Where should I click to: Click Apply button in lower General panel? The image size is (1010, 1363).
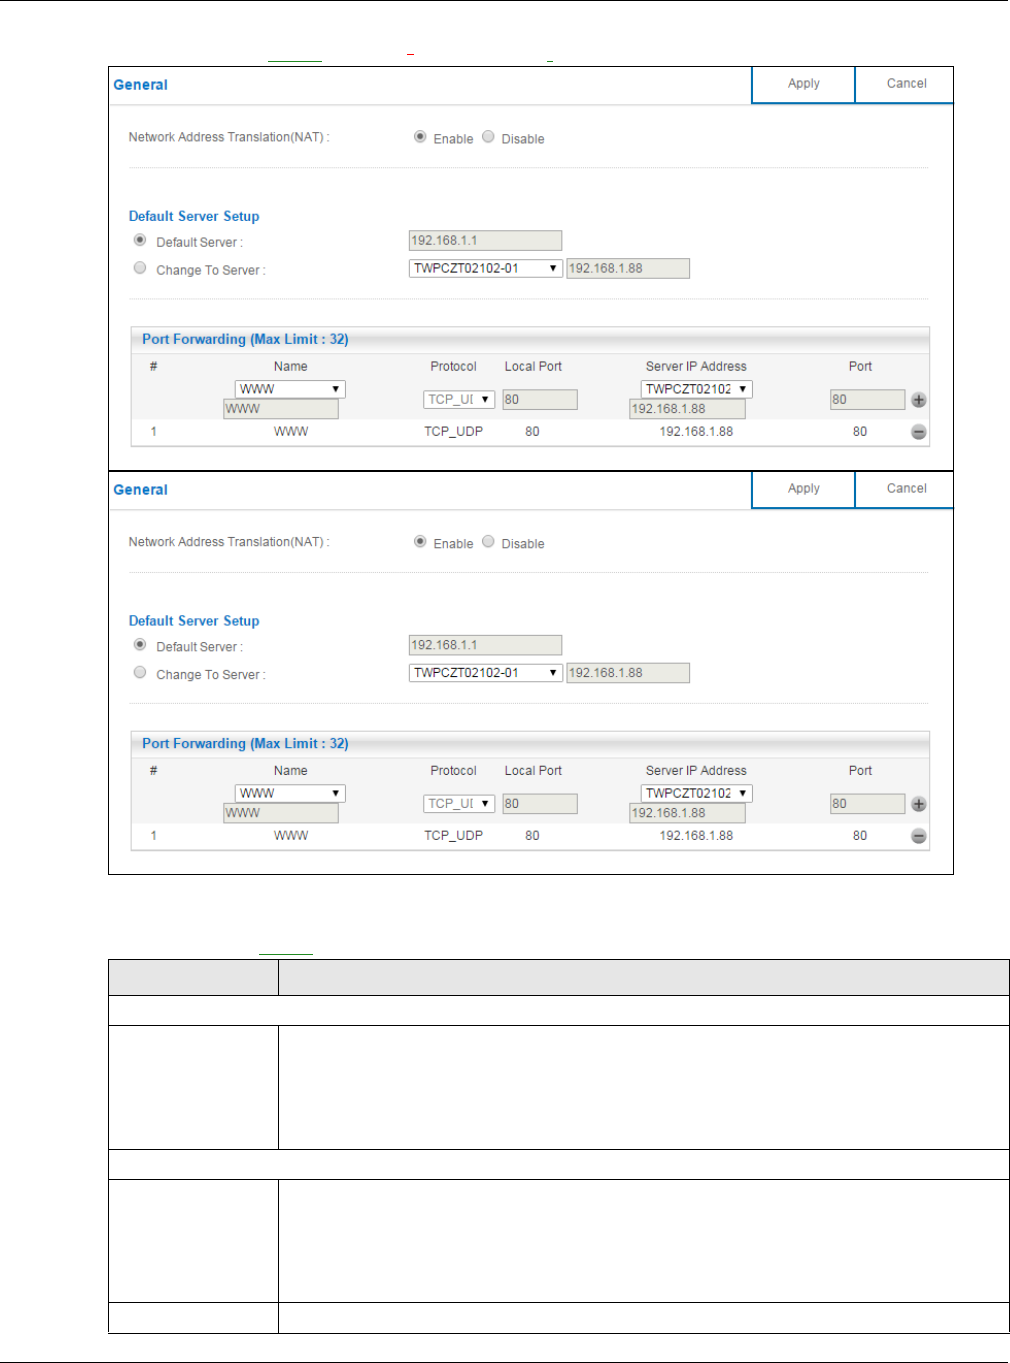click(803, 489)
